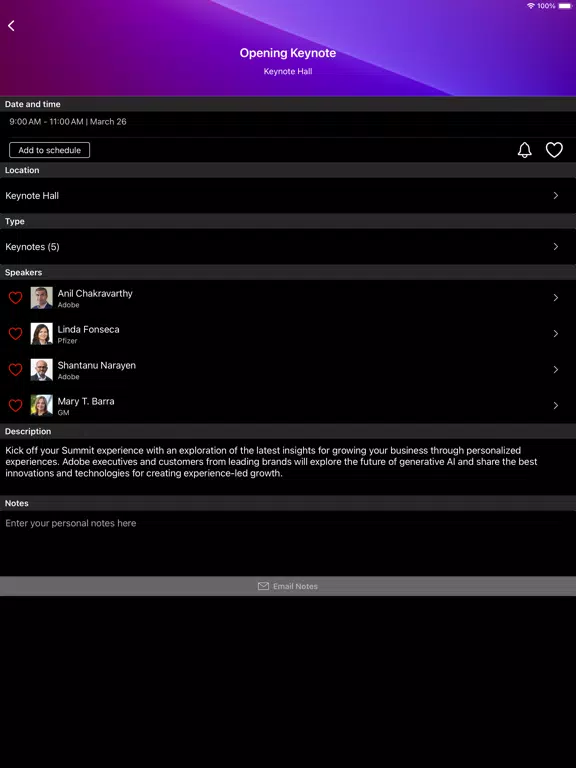Go back using the back arrow

coord(11,25)
